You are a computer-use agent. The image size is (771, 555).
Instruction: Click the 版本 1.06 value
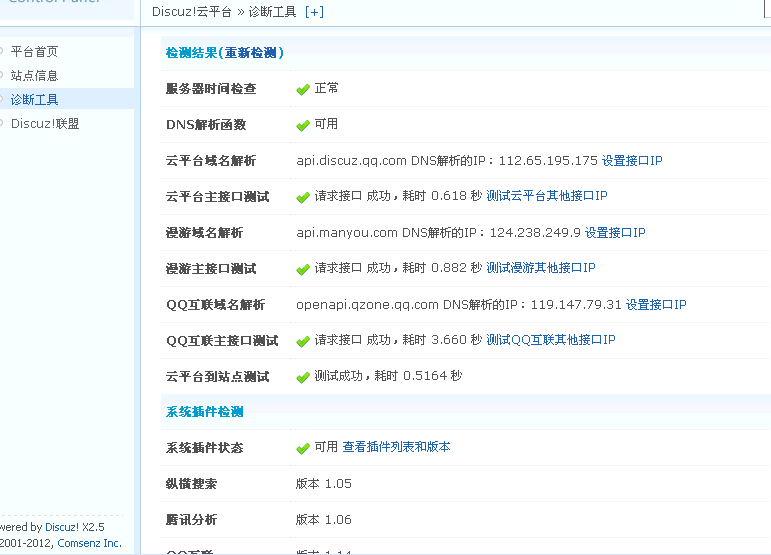click(x=324, y=520)
